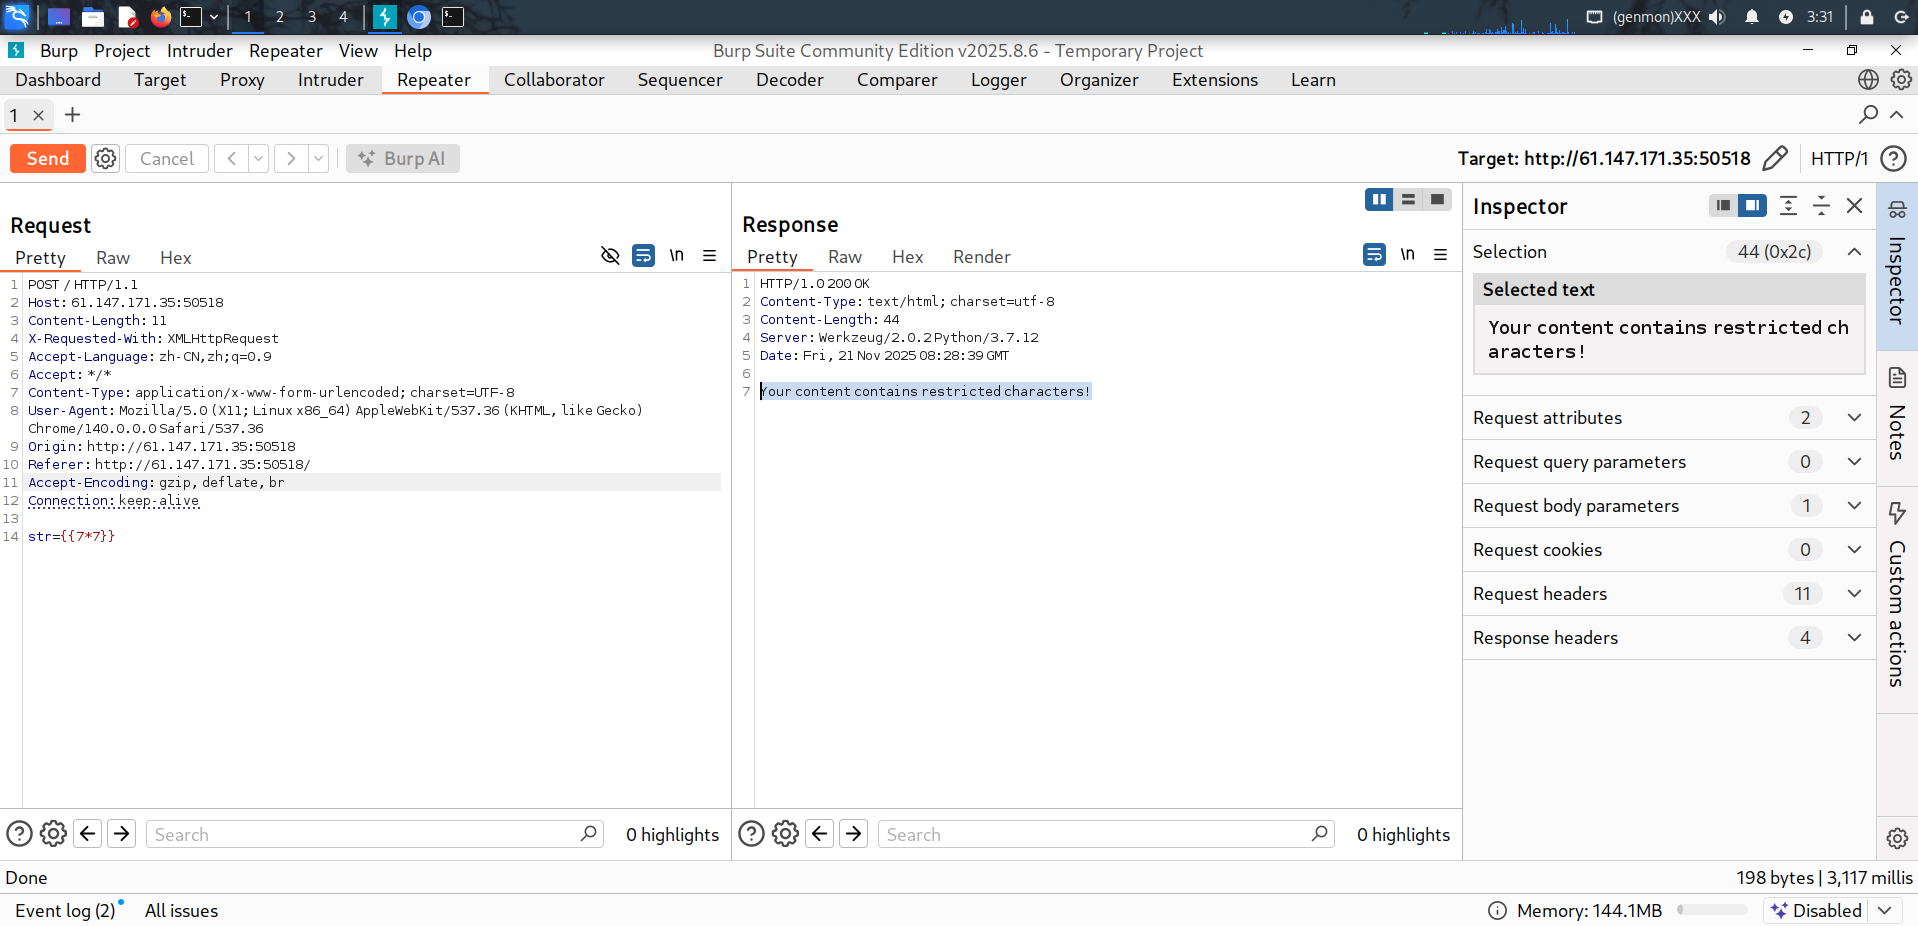Screen dimensions: 1918x926
Task: Click Response search input field
Action: pos(1106,834)
